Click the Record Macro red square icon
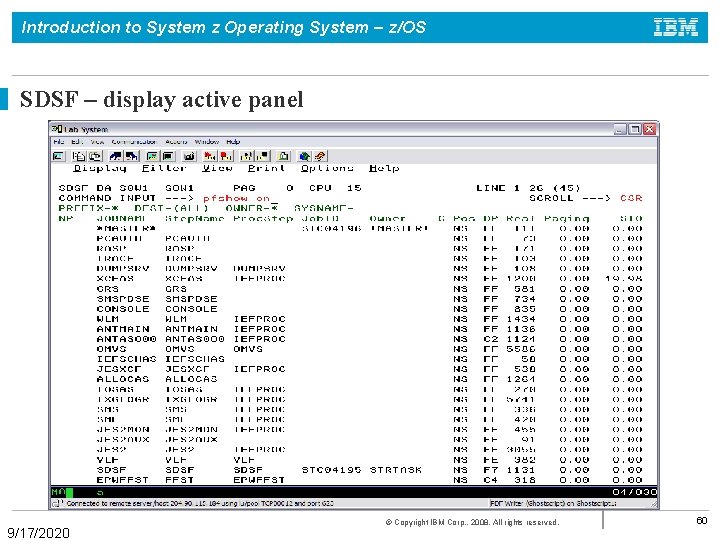720x540 pixels. coord(226,156)
